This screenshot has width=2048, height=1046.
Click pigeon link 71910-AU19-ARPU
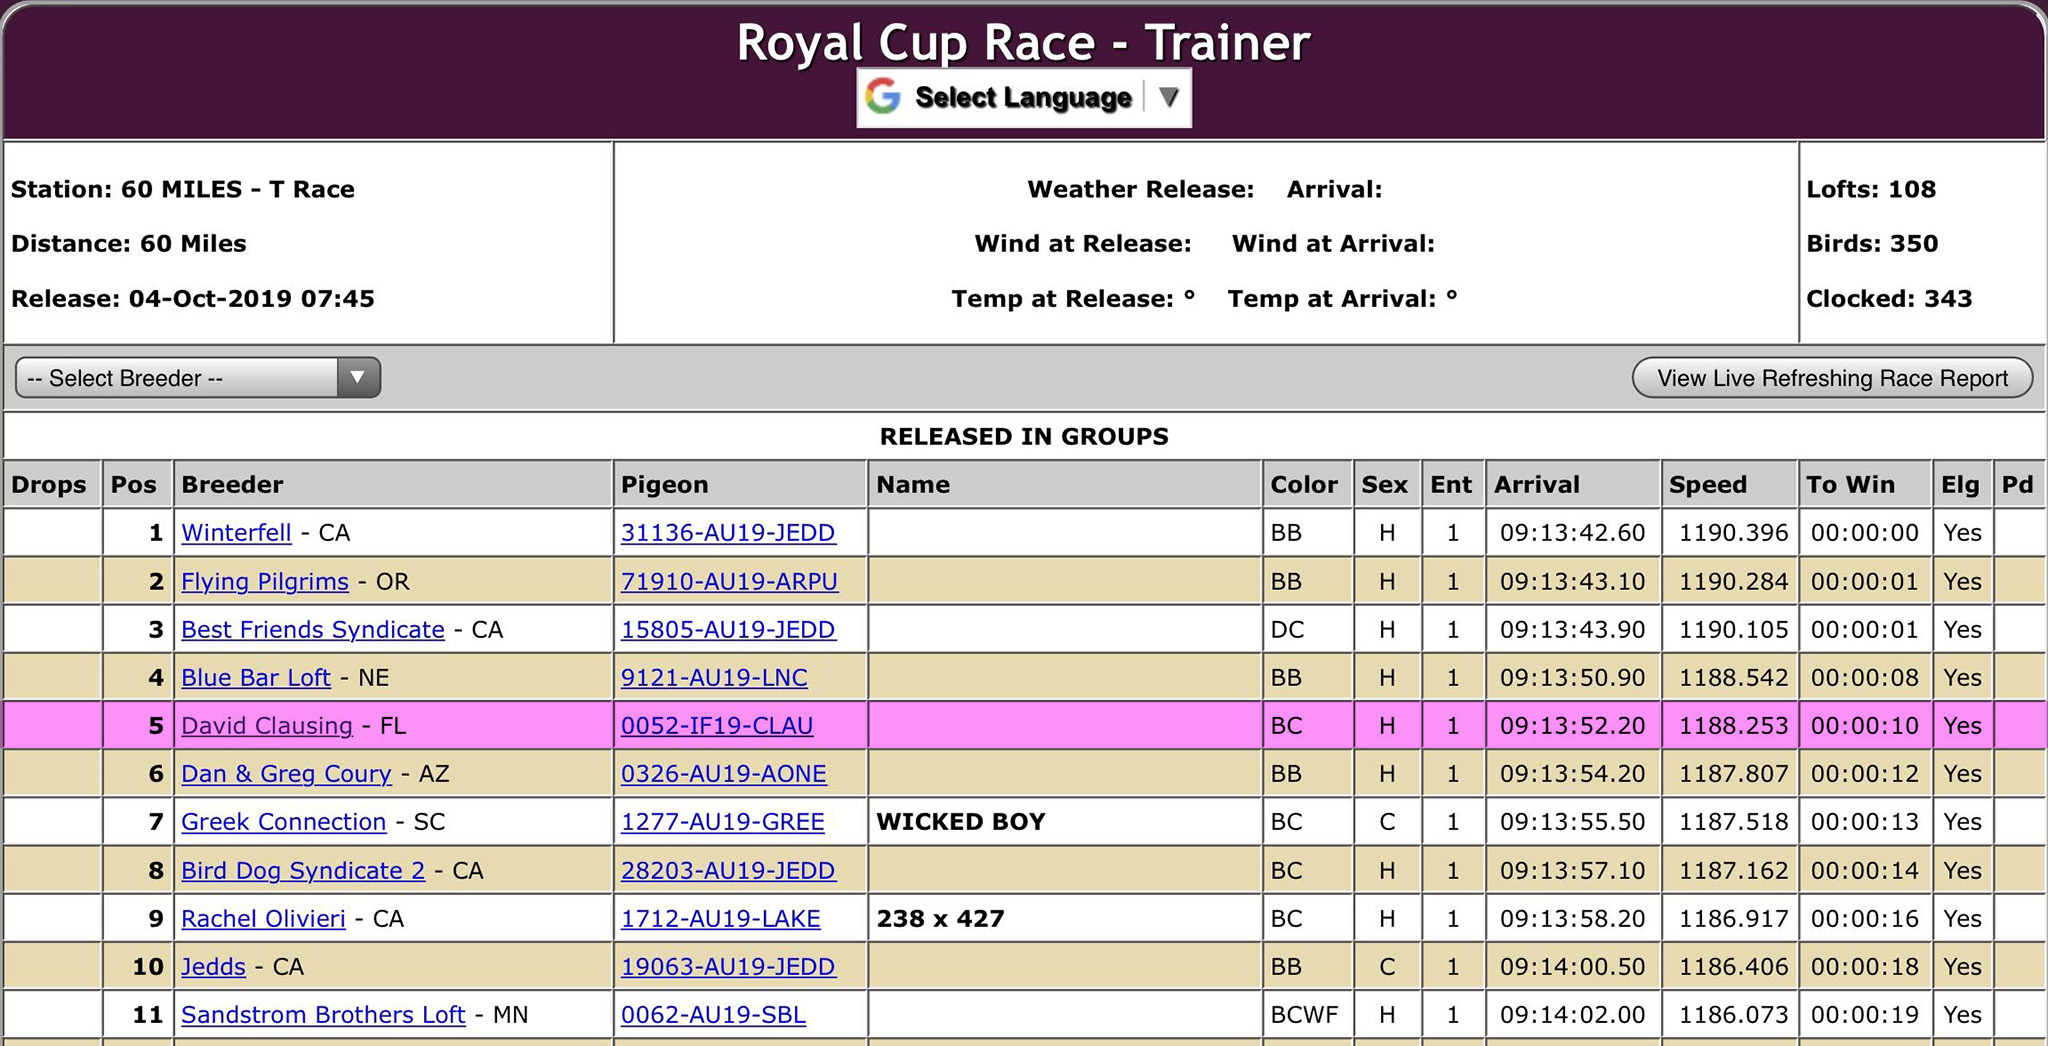[x=729, y=582]
